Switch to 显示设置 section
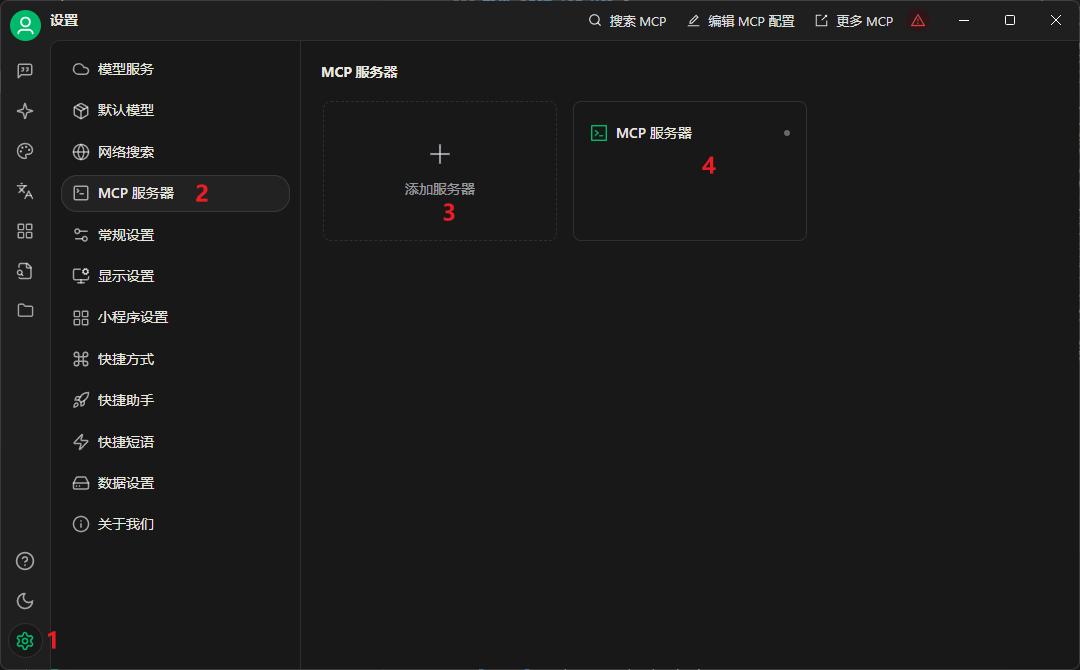Viewport: 1080px width, 670px height. (125, 275)
